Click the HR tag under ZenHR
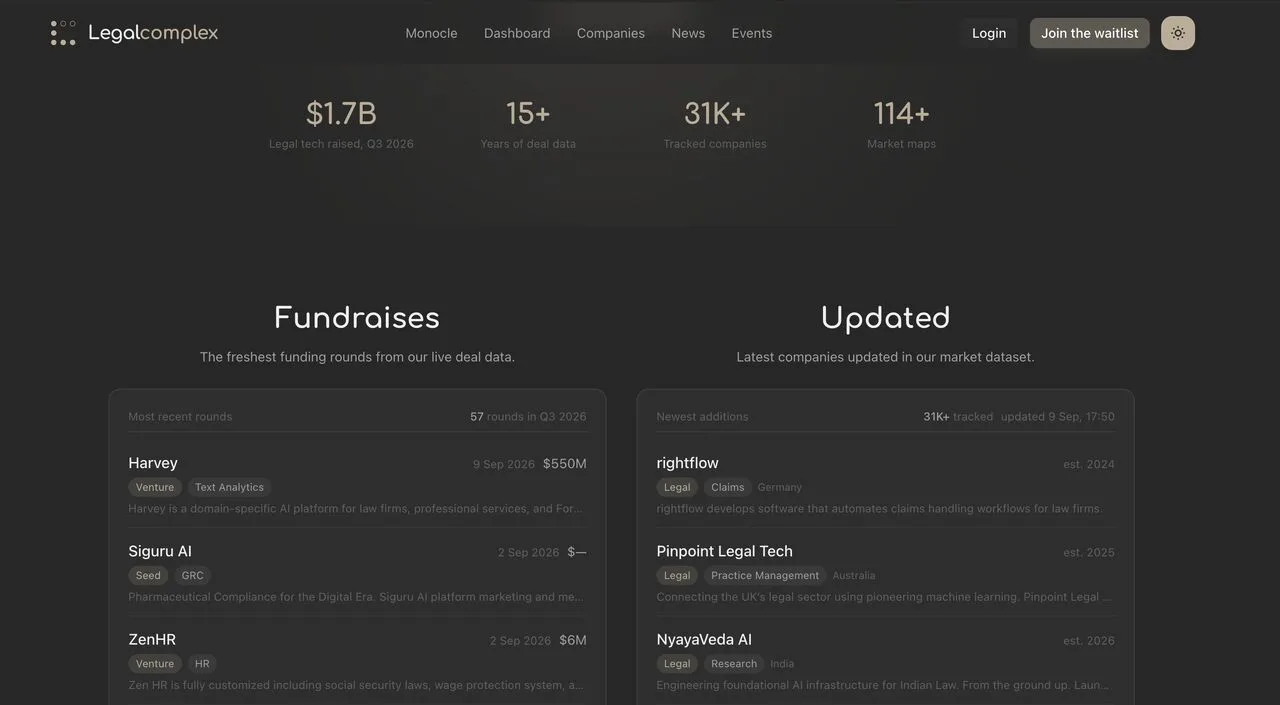The image size is (1280, 705). [202, 663]
